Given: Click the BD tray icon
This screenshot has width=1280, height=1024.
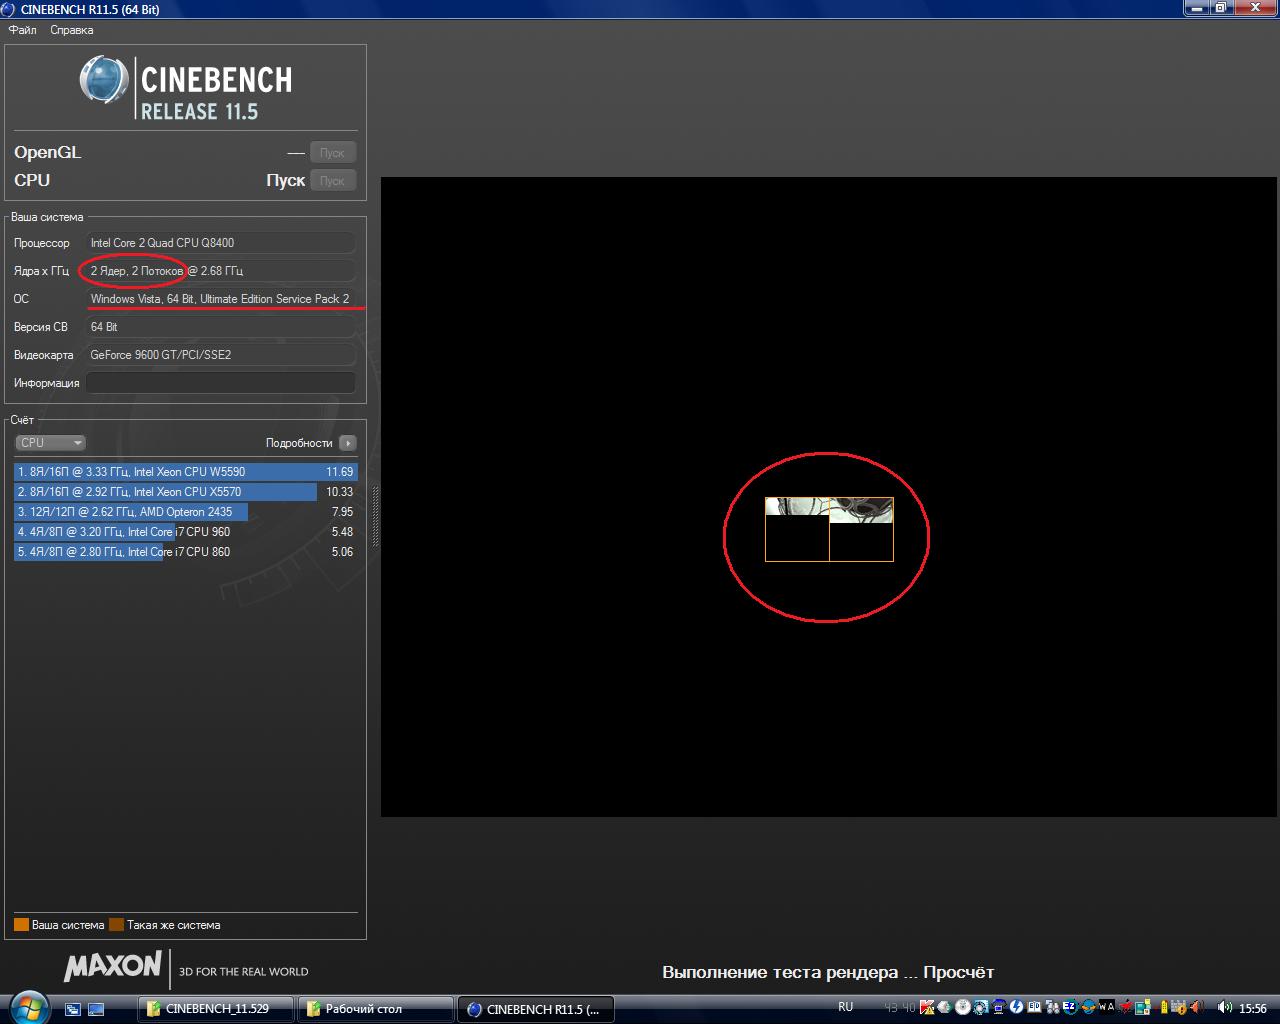Looking at the screenshot, I should [x=1034, y=1008].
